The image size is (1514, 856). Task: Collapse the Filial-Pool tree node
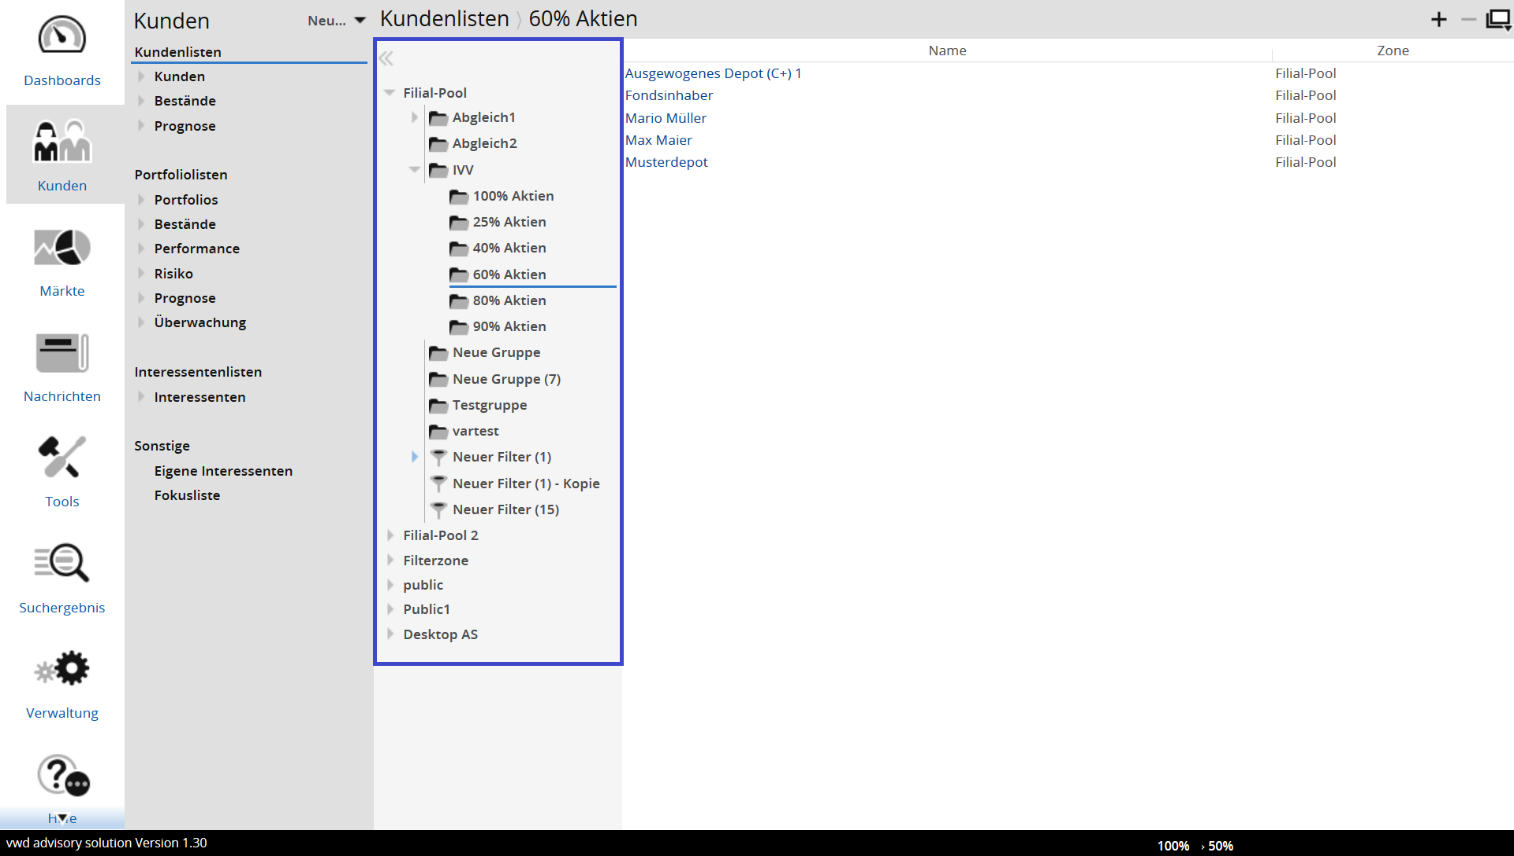(x=389, y=93)
